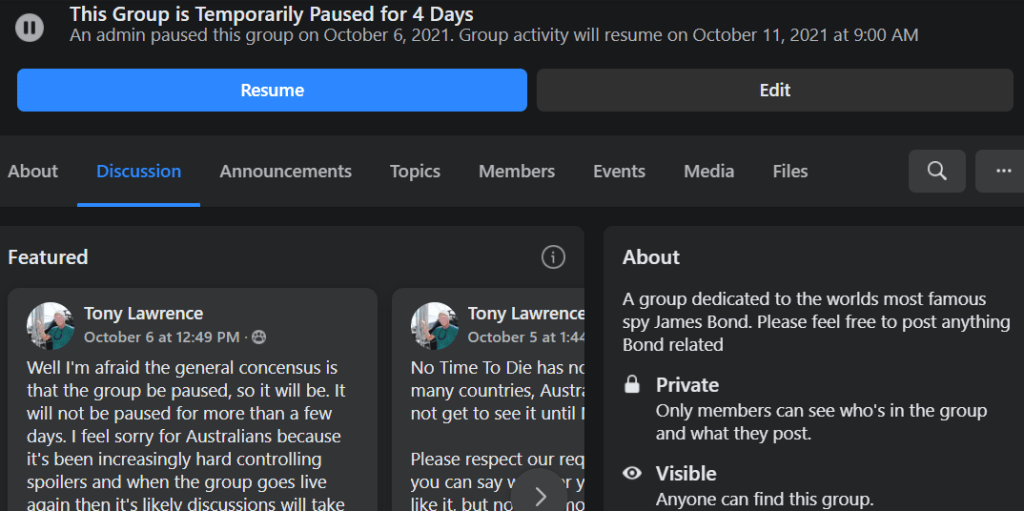The image size is (1024, 511).
Task: Click the Visible eye icon
Action: tap(632, 473)
